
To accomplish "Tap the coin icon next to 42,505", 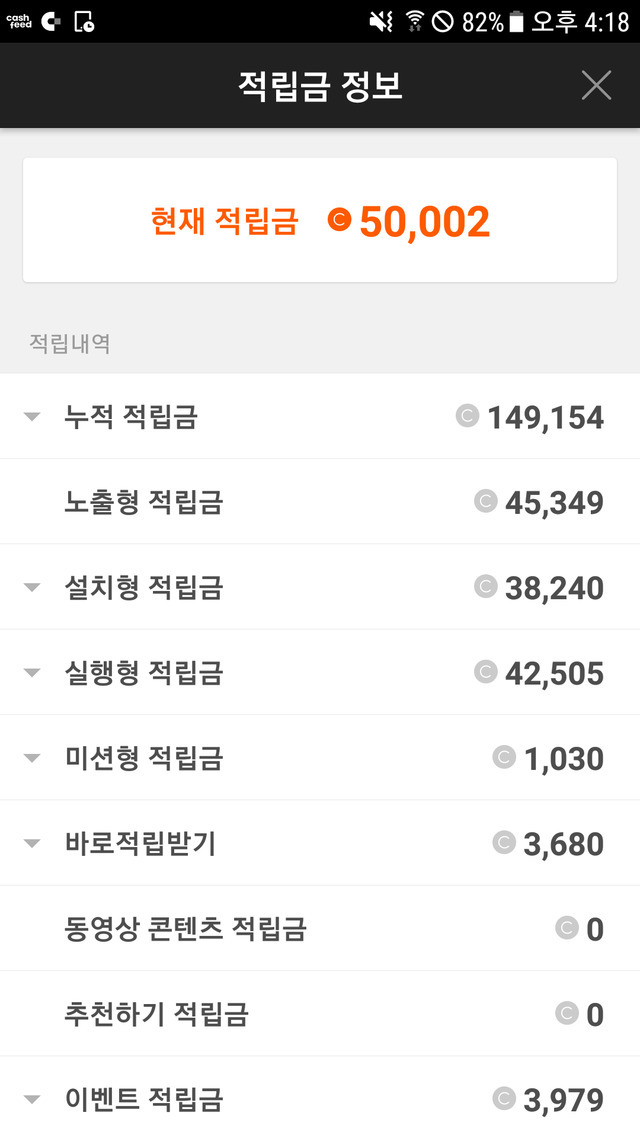I will [x=485, y=671].
